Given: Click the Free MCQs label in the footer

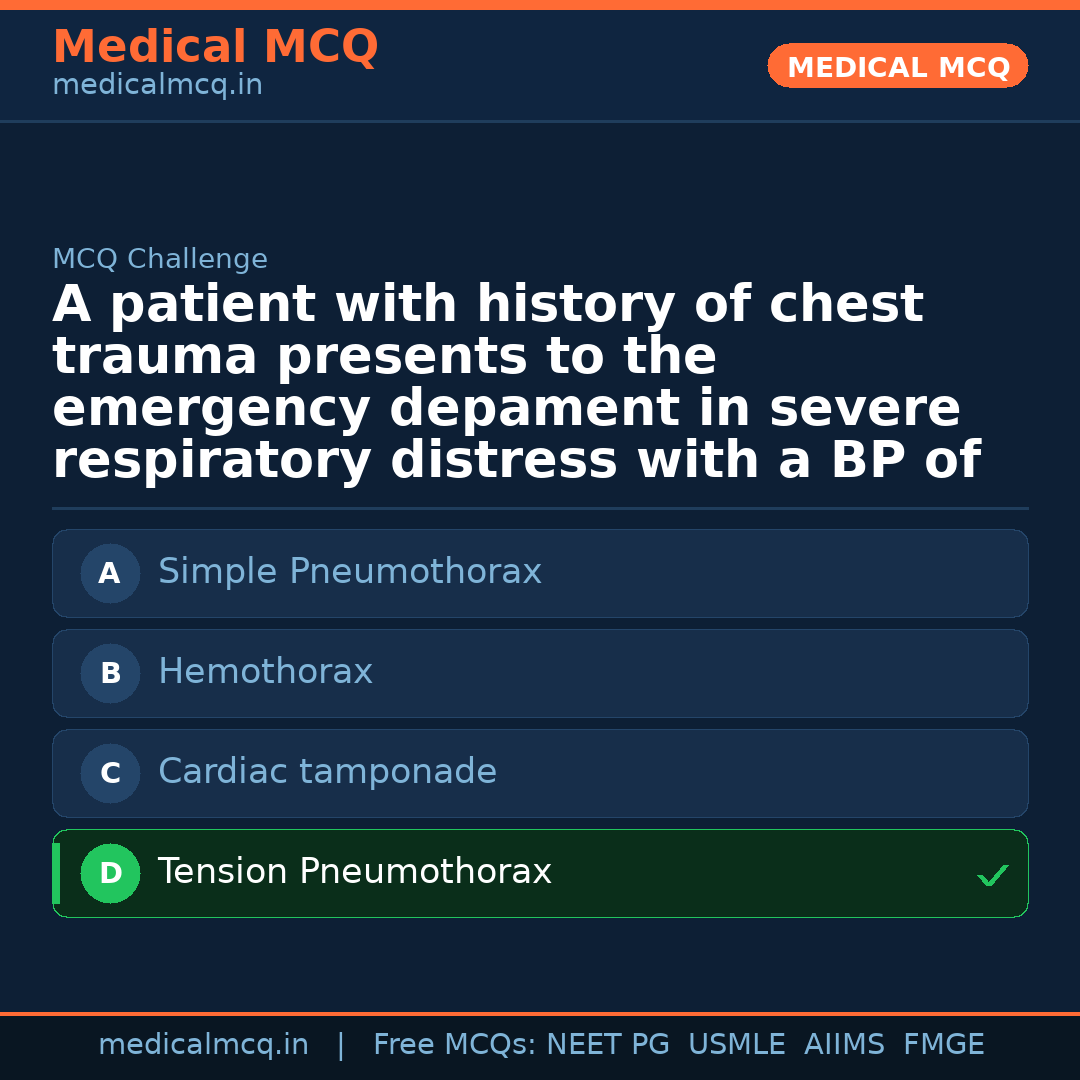Looking at the screenshot, I should point(454,1045).
